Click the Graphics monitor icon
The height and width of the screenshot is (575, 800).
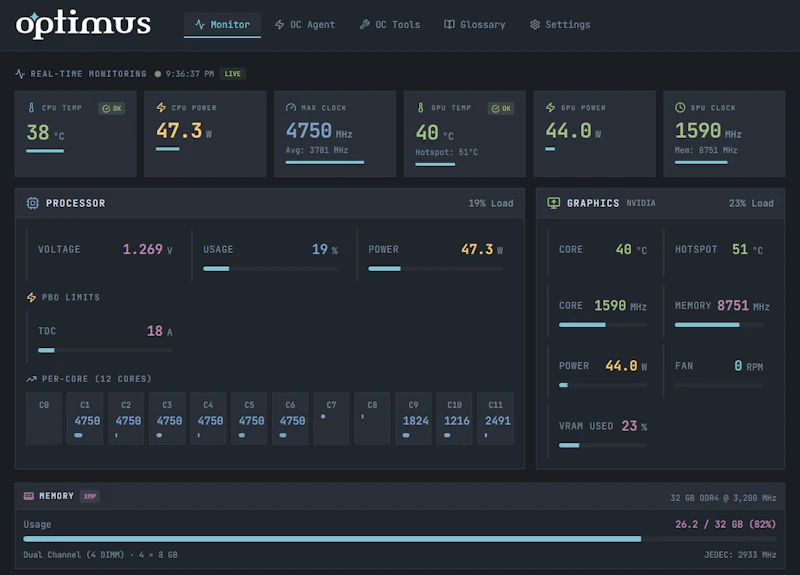[x=554, y=203]
